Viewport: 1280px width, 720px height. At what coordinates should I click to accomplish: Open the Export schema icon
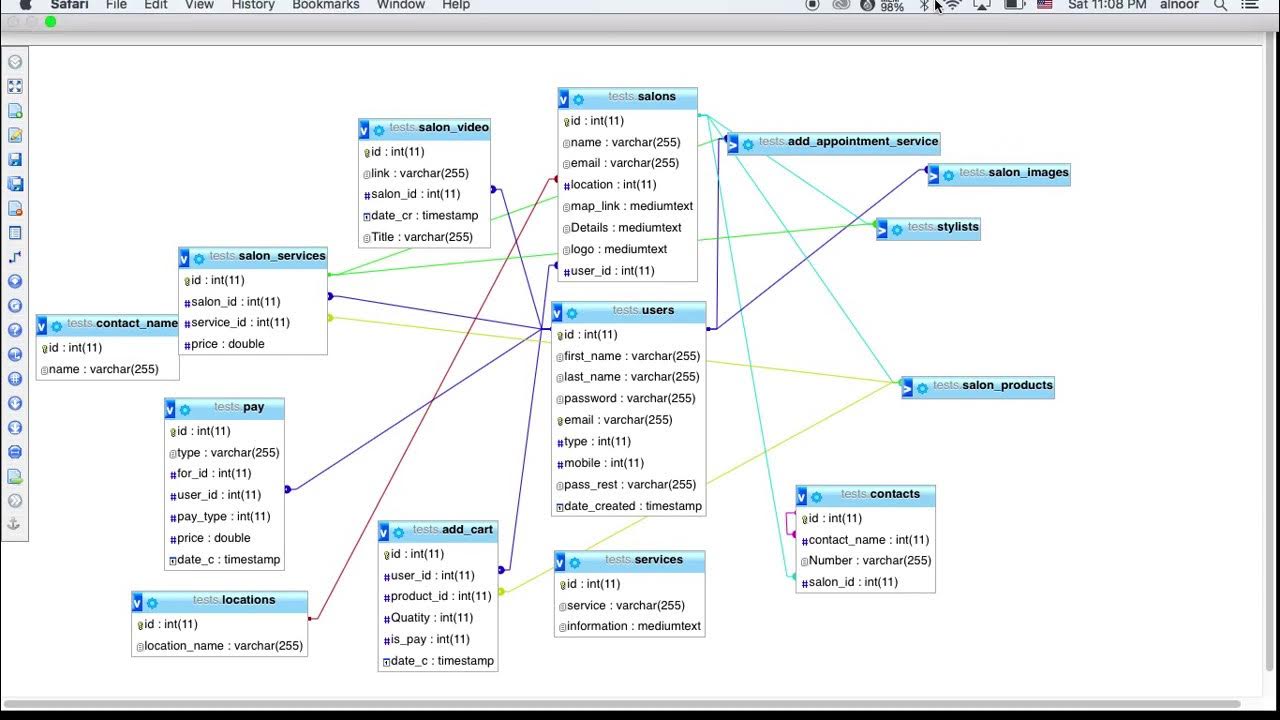click(x=15, y=476)
